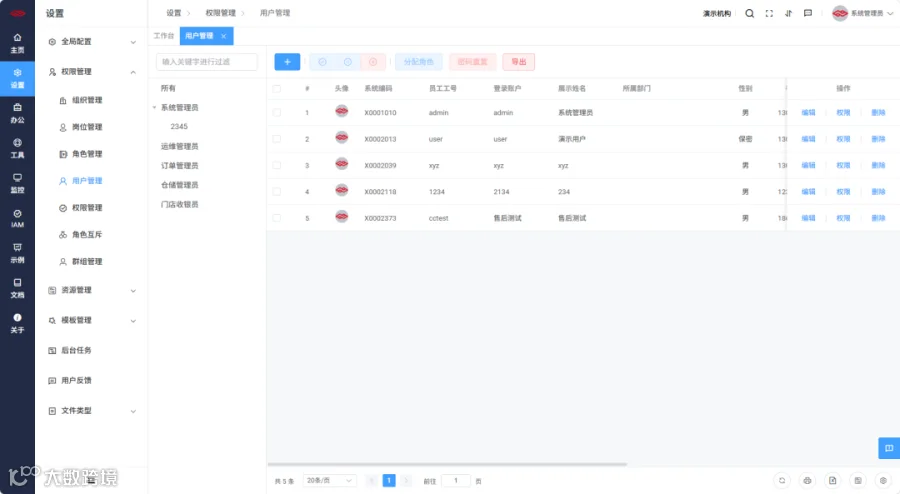Open 组织管理 menu item
The height and width of the screenshot is (494, 900).
coord(87,100)
